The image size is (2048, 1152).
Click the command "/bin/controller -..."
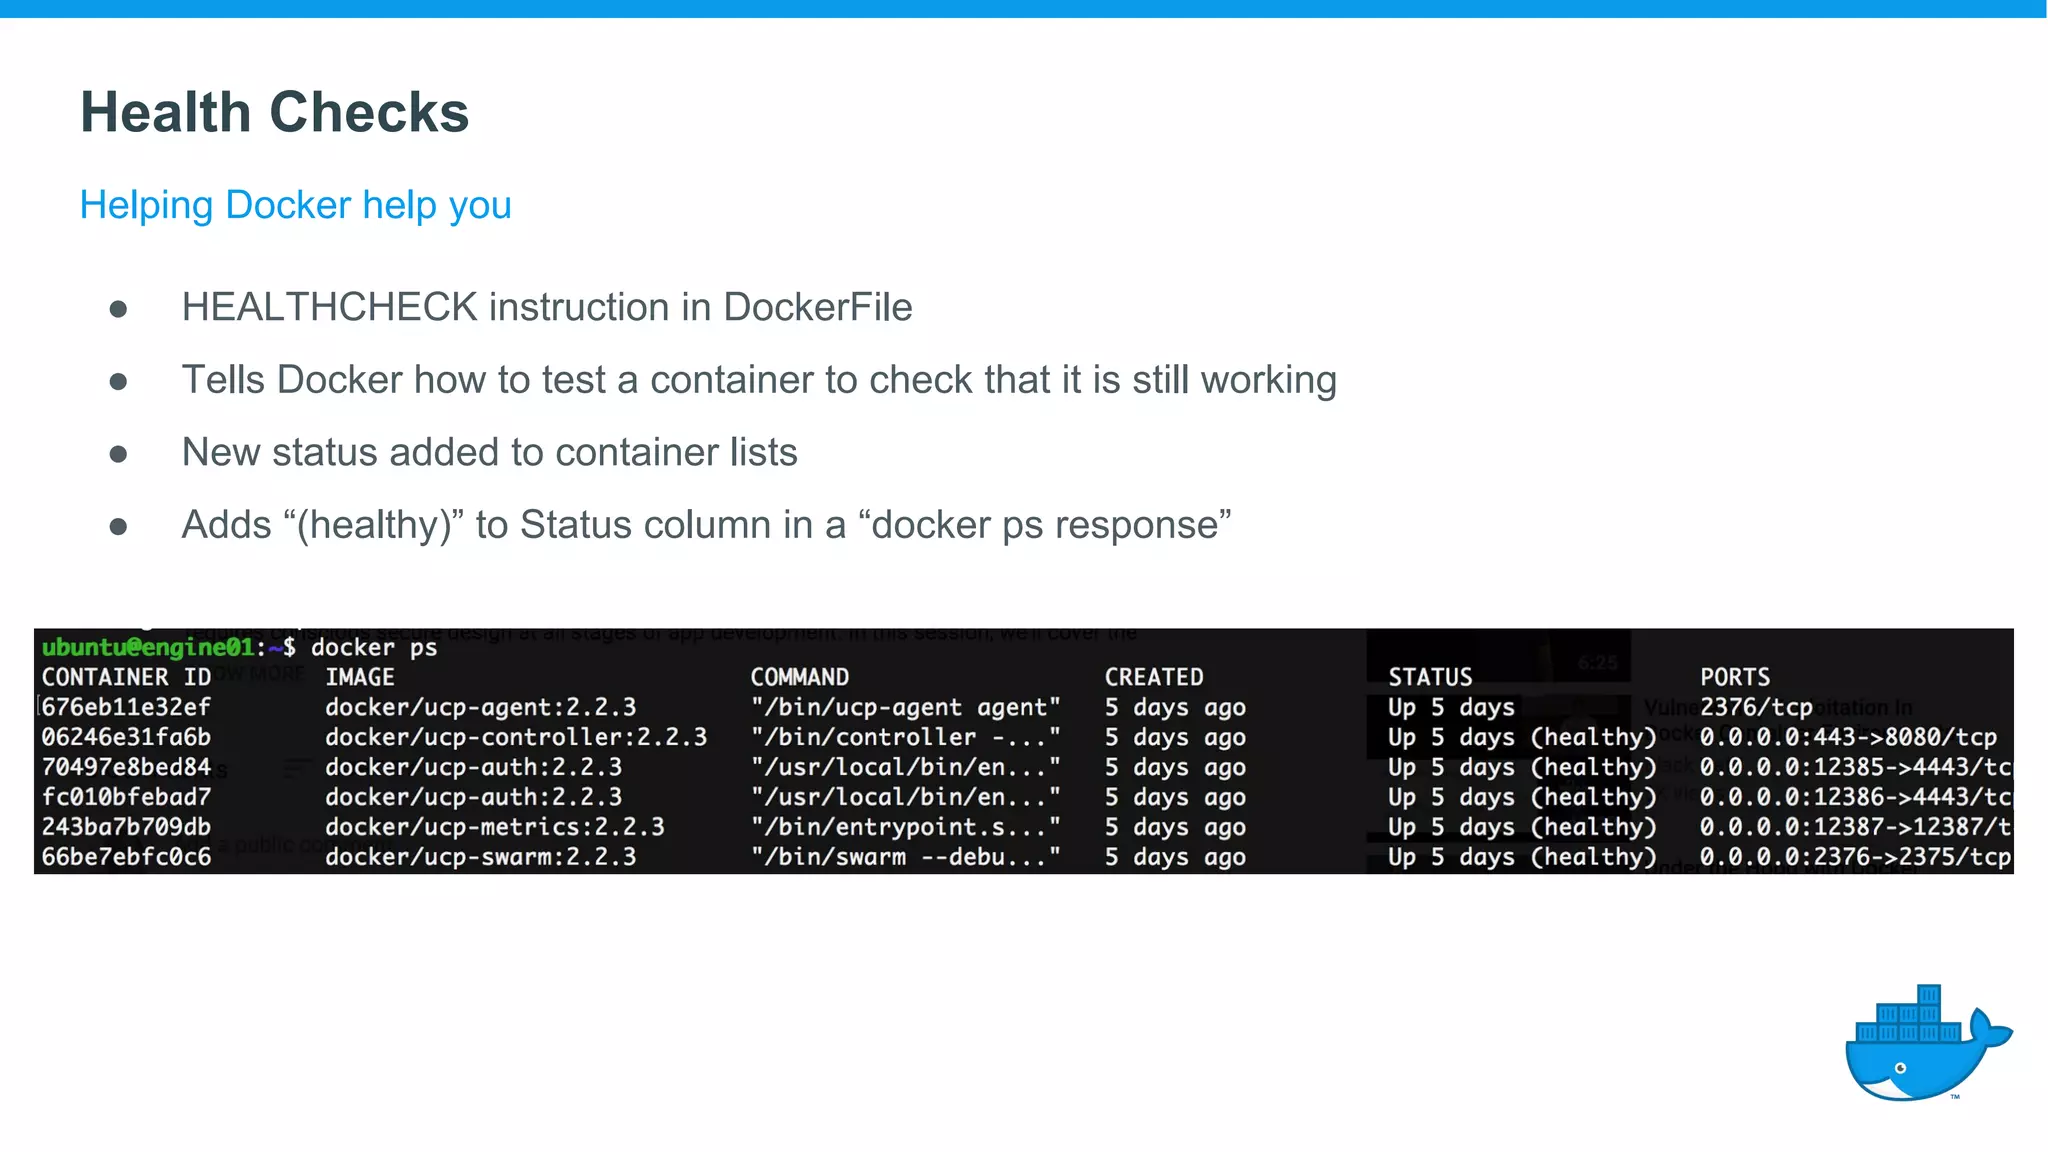[906, 737]
